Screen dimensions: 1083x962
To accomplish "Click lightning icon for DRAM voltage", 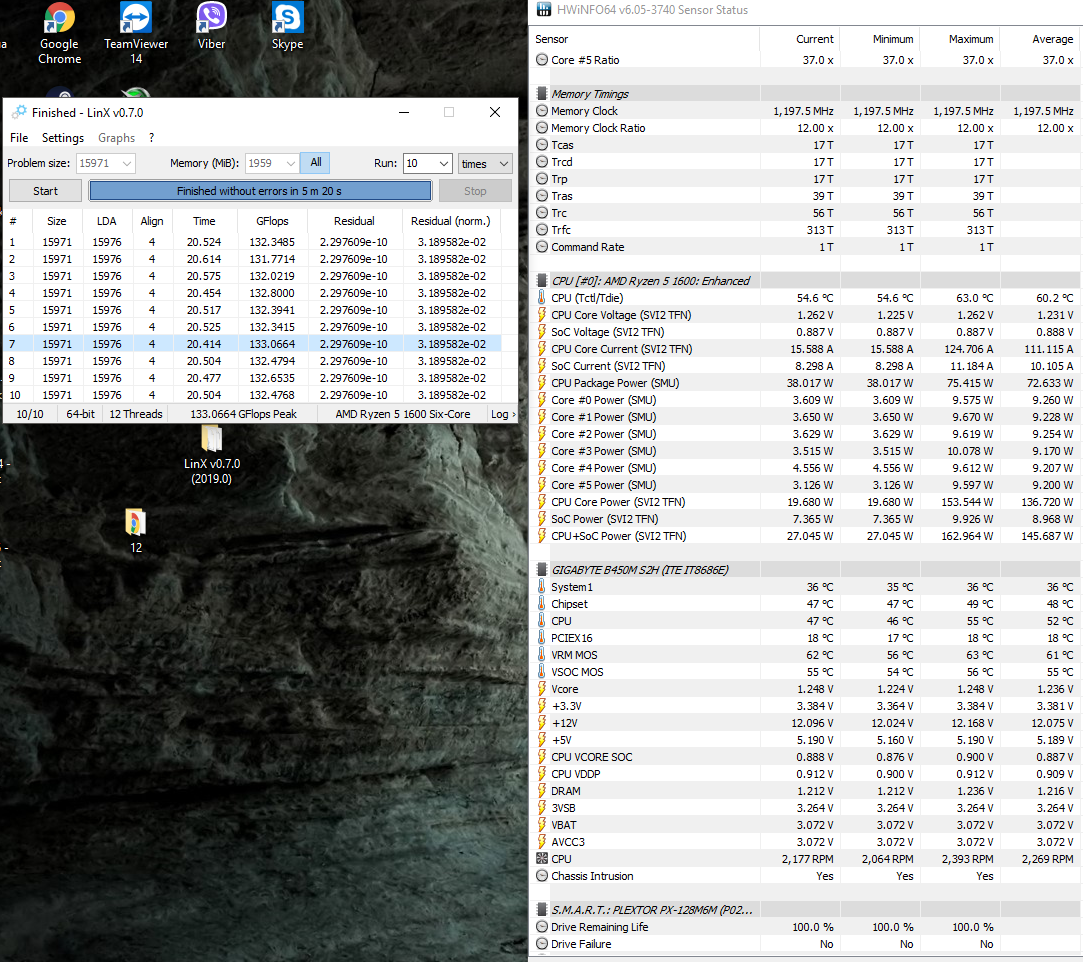I will click(542, 791).
